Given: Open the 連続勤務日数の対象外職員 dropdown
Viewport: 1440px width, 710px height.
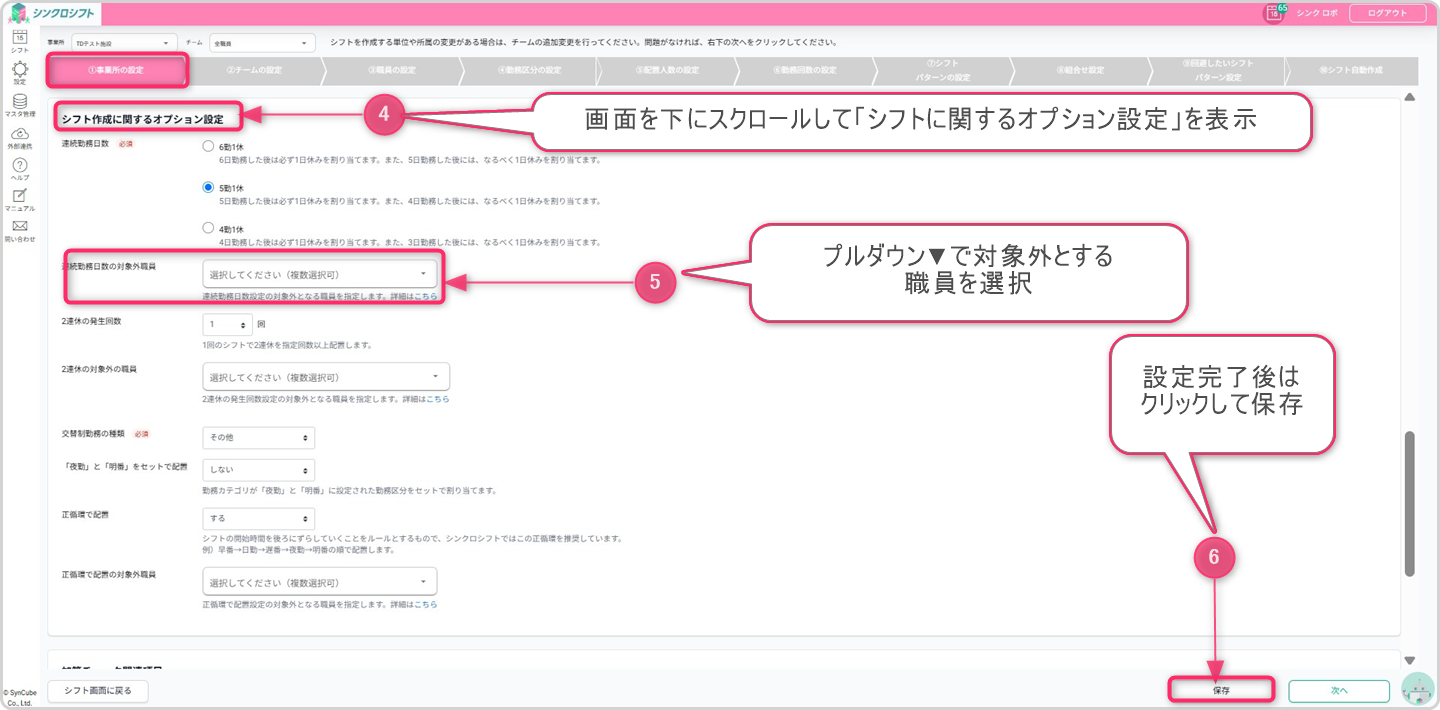Looking at the screenshot, I should pos(320,274).
